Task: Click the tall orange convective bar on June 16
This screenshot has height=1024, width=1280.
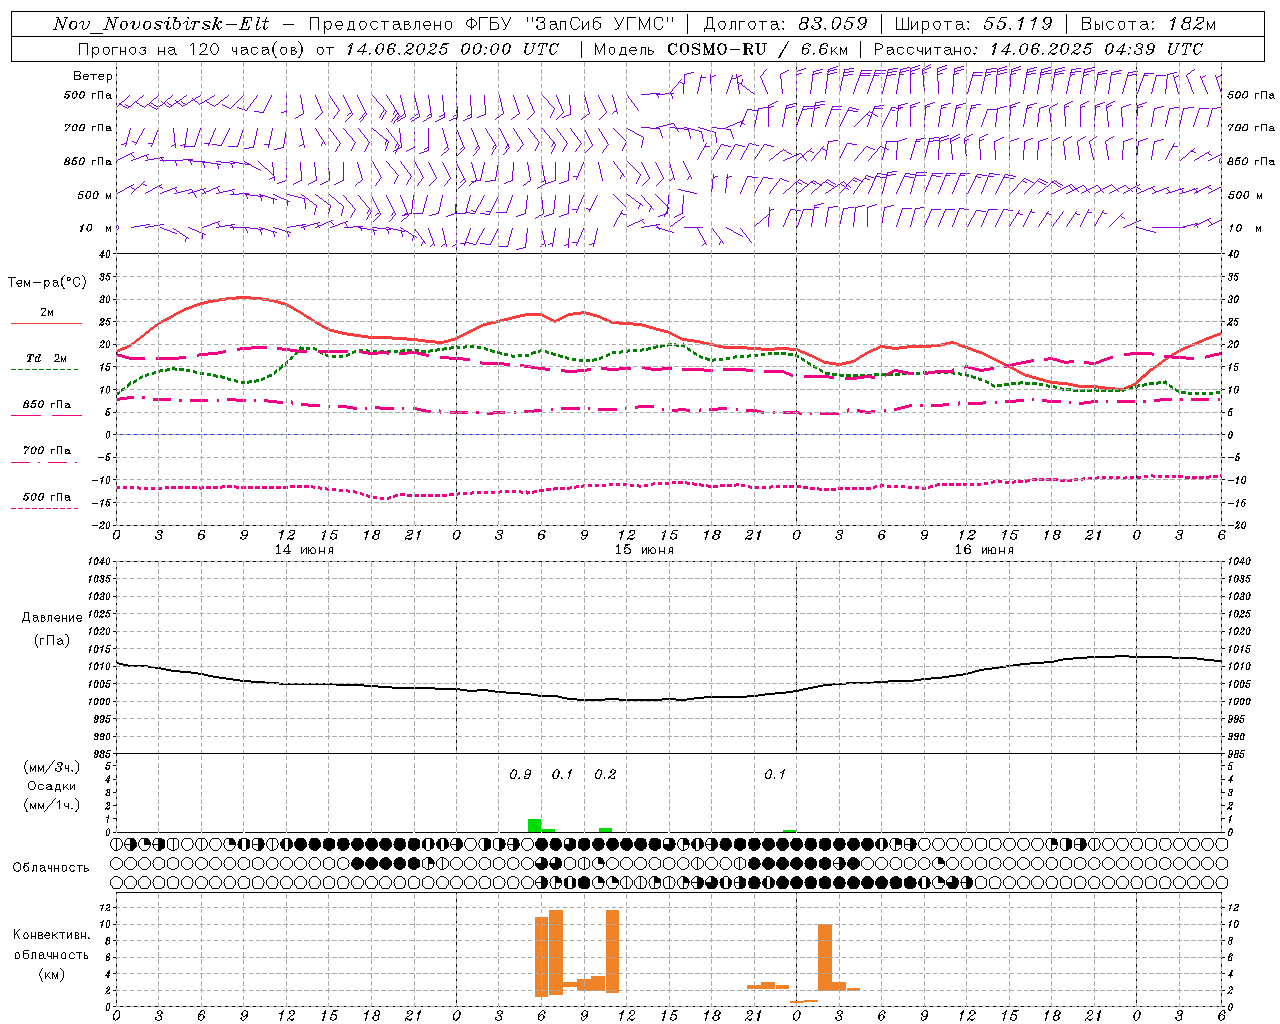Action: (825, 957)
